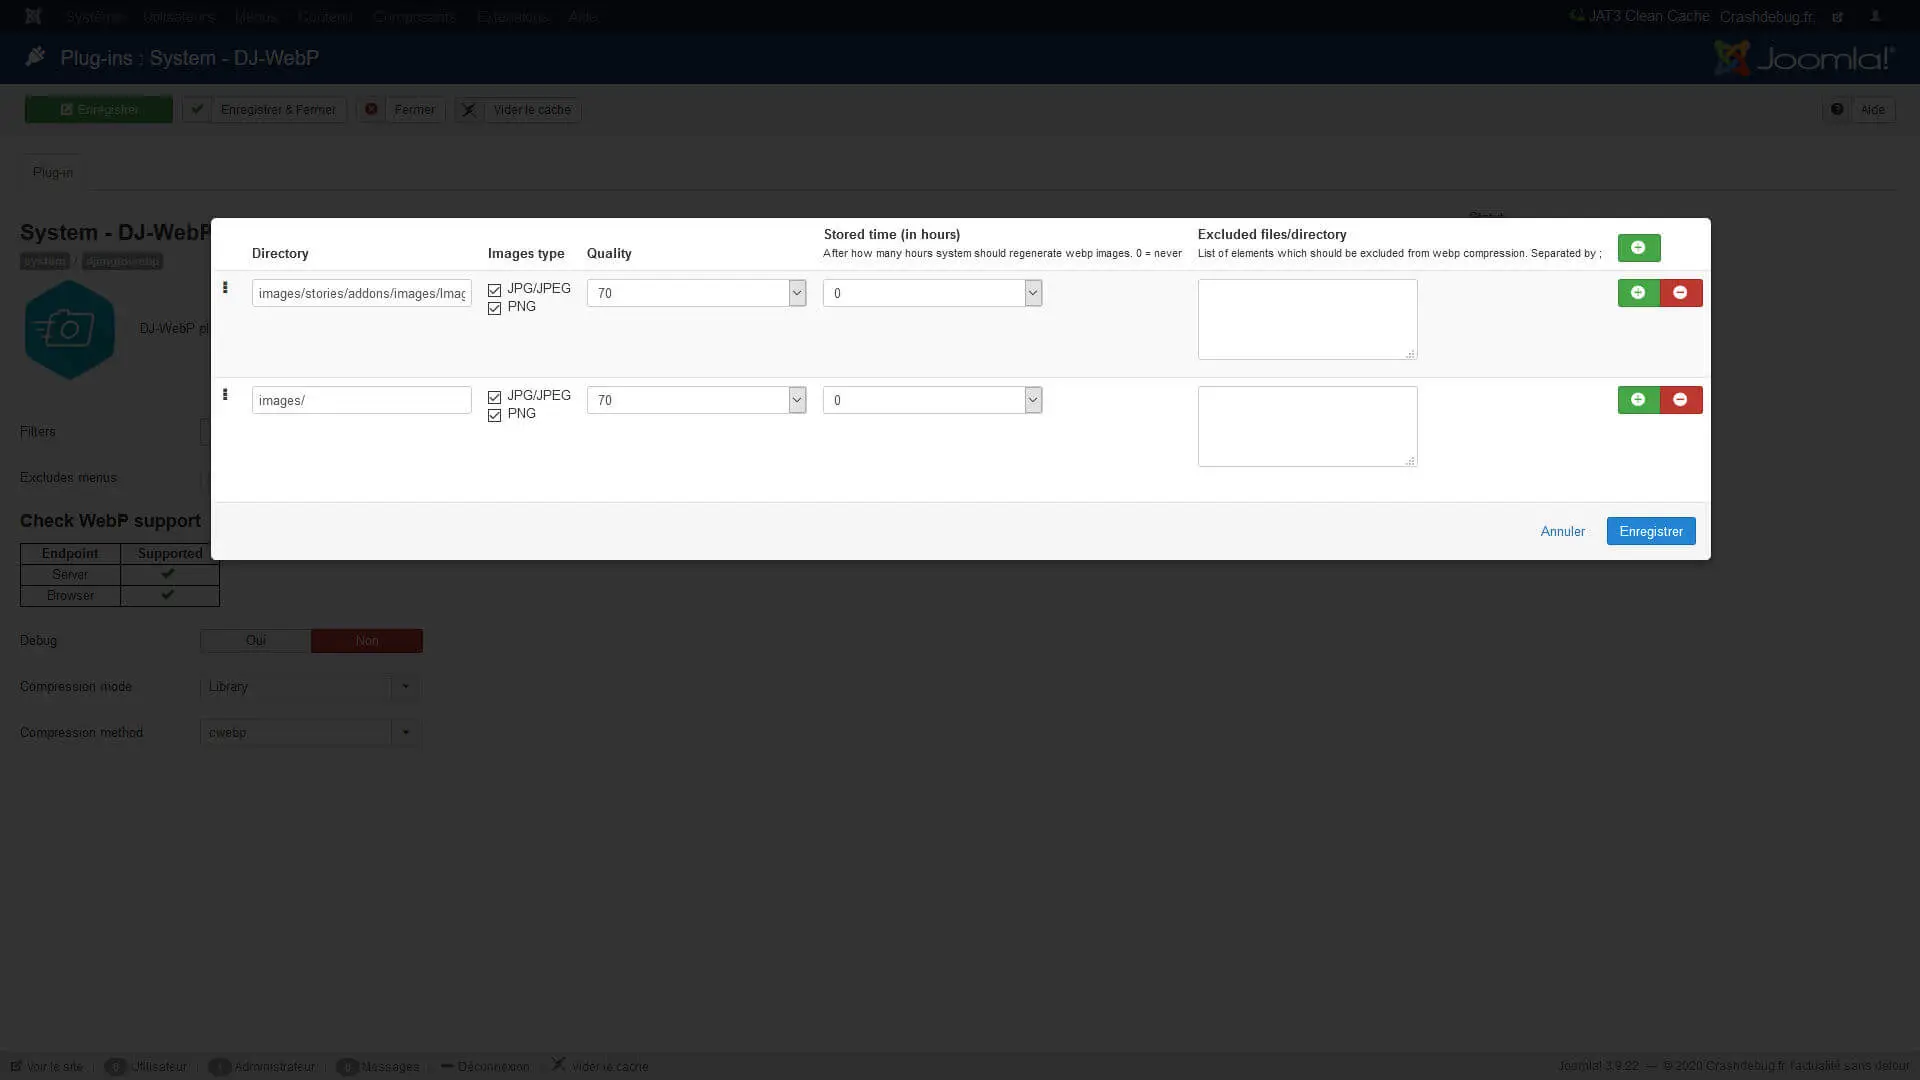Screen dimensions: 1920x1080
Task: Click the Excluded files textarea for the images/ row
Action: 1307,426
